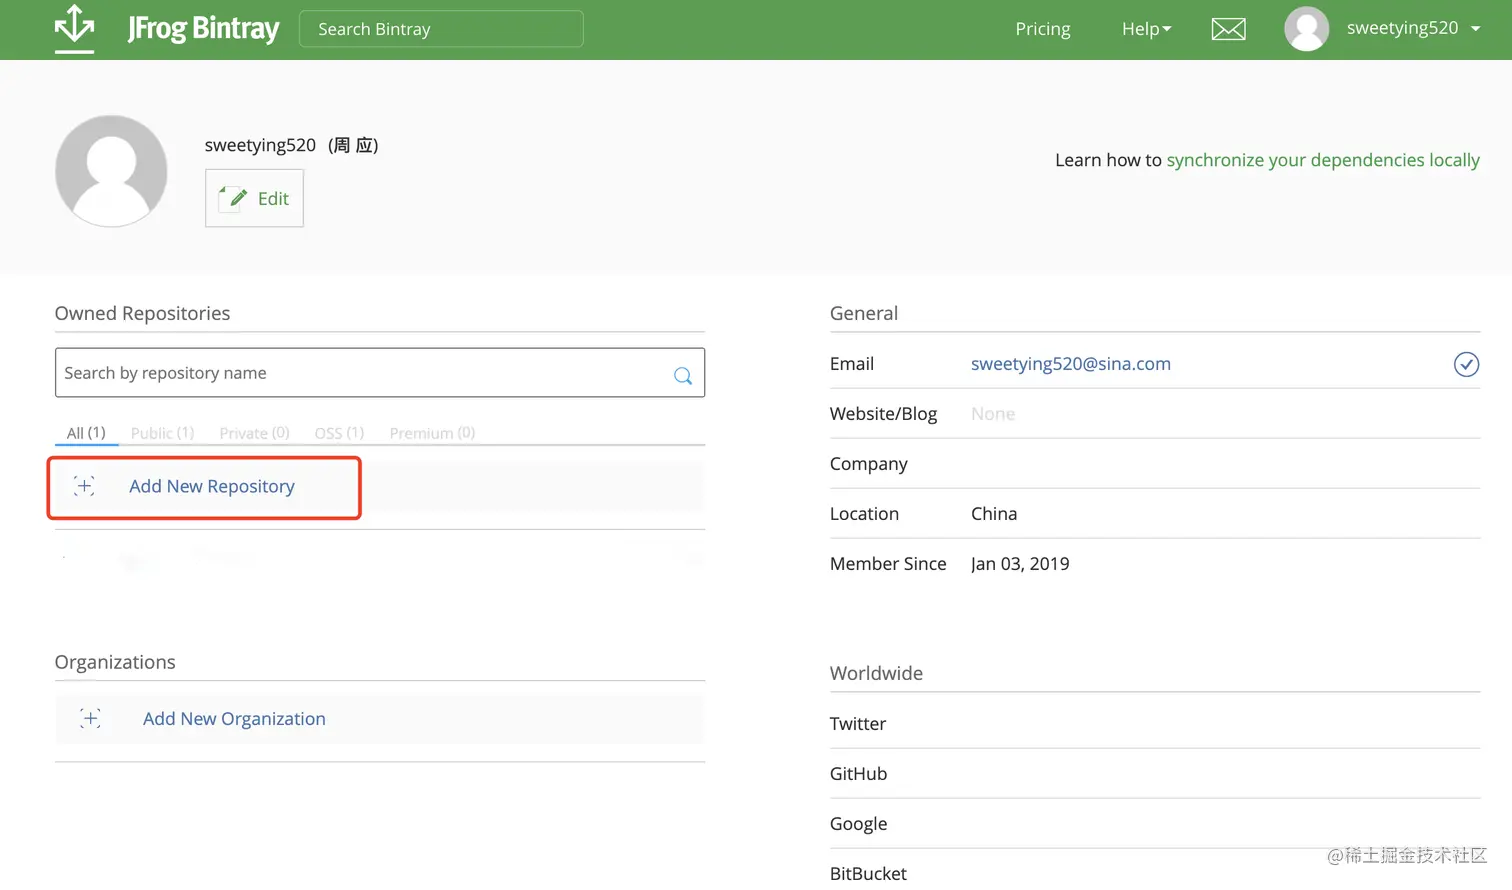Click the Twitter row under Worldwide
The height and width of the screenshot is (890, 1512).
click(x=1155, y=723)
